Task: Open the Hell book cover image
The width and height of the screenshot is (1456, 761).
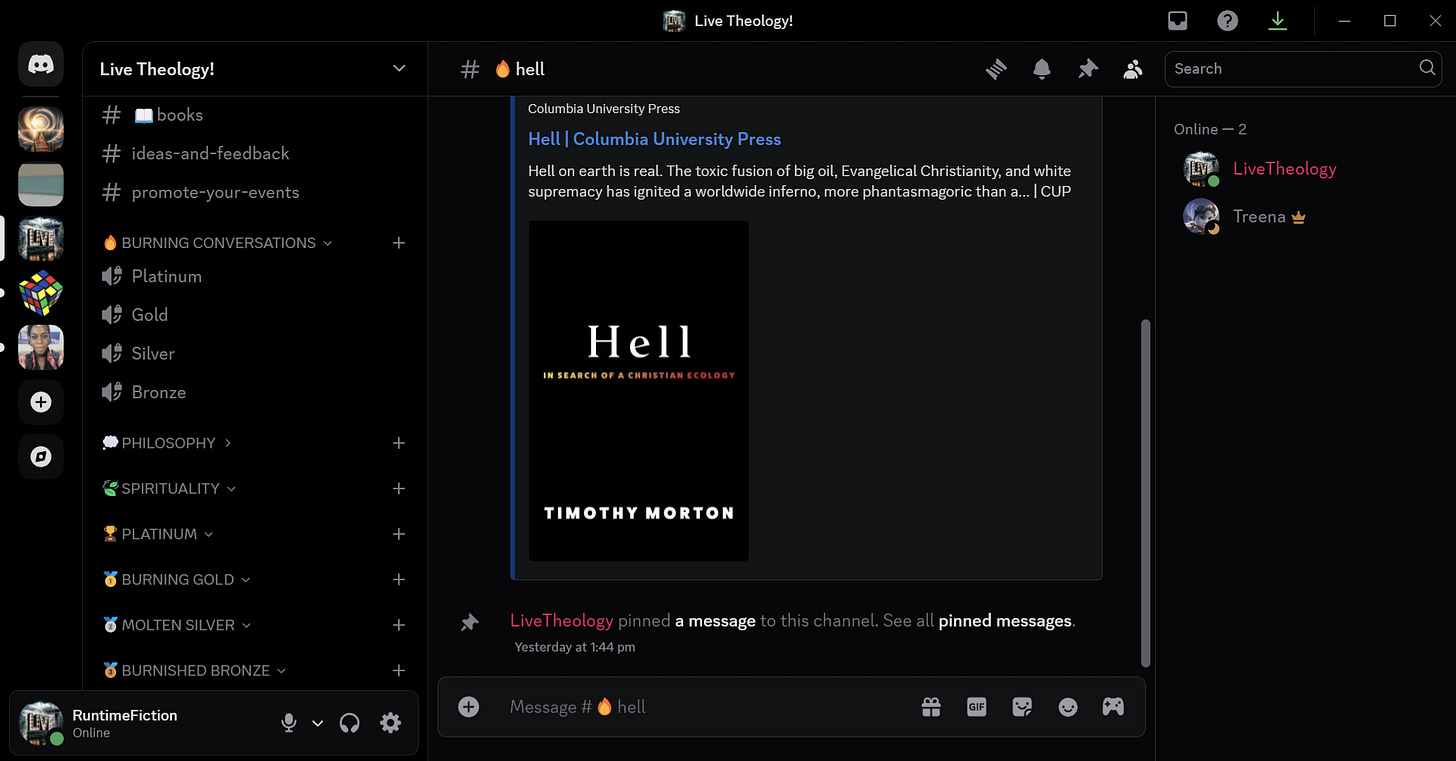Action: coord(639,391)
